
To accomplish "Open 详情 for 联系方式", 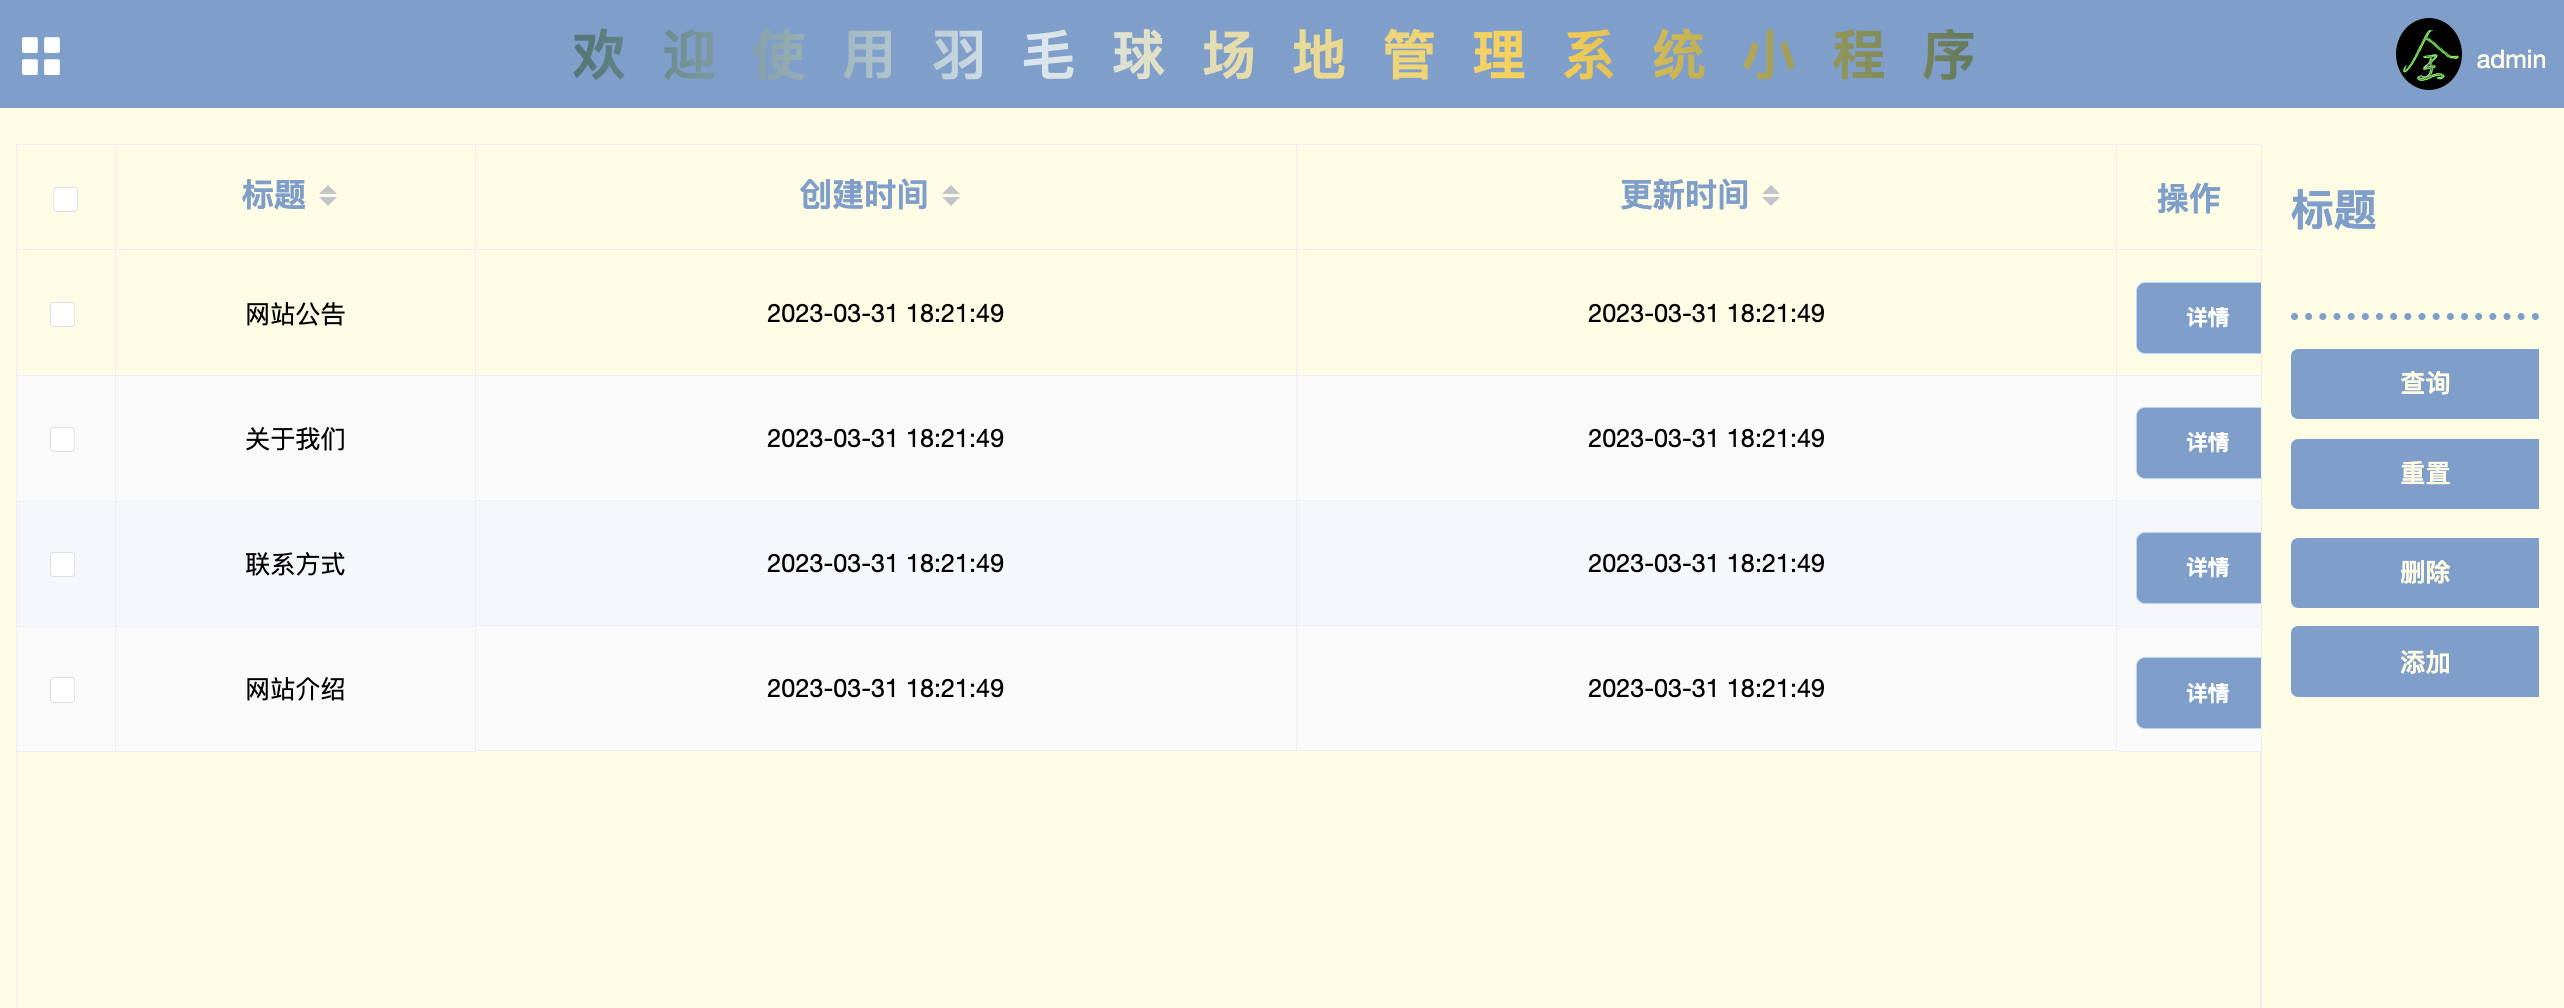I will [x=2198, y=568].
